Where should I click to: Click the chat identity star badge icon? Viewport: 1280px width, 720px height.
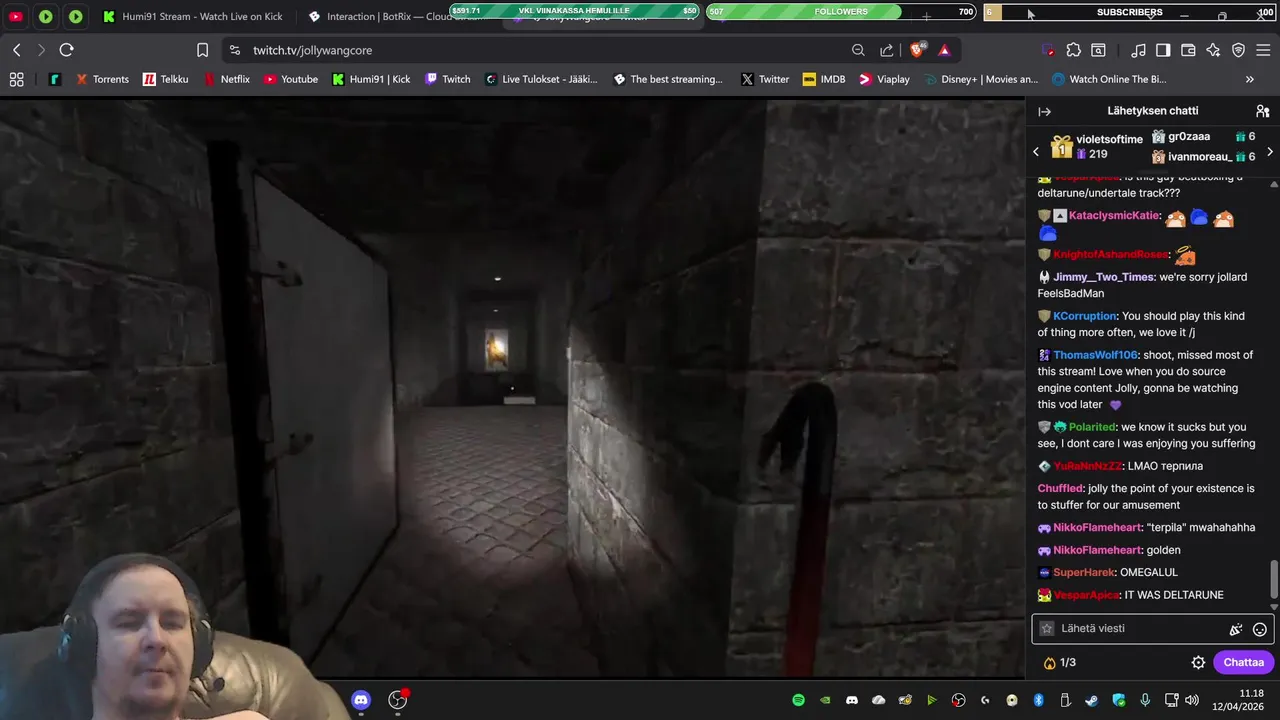click(x=1047, y=629)
